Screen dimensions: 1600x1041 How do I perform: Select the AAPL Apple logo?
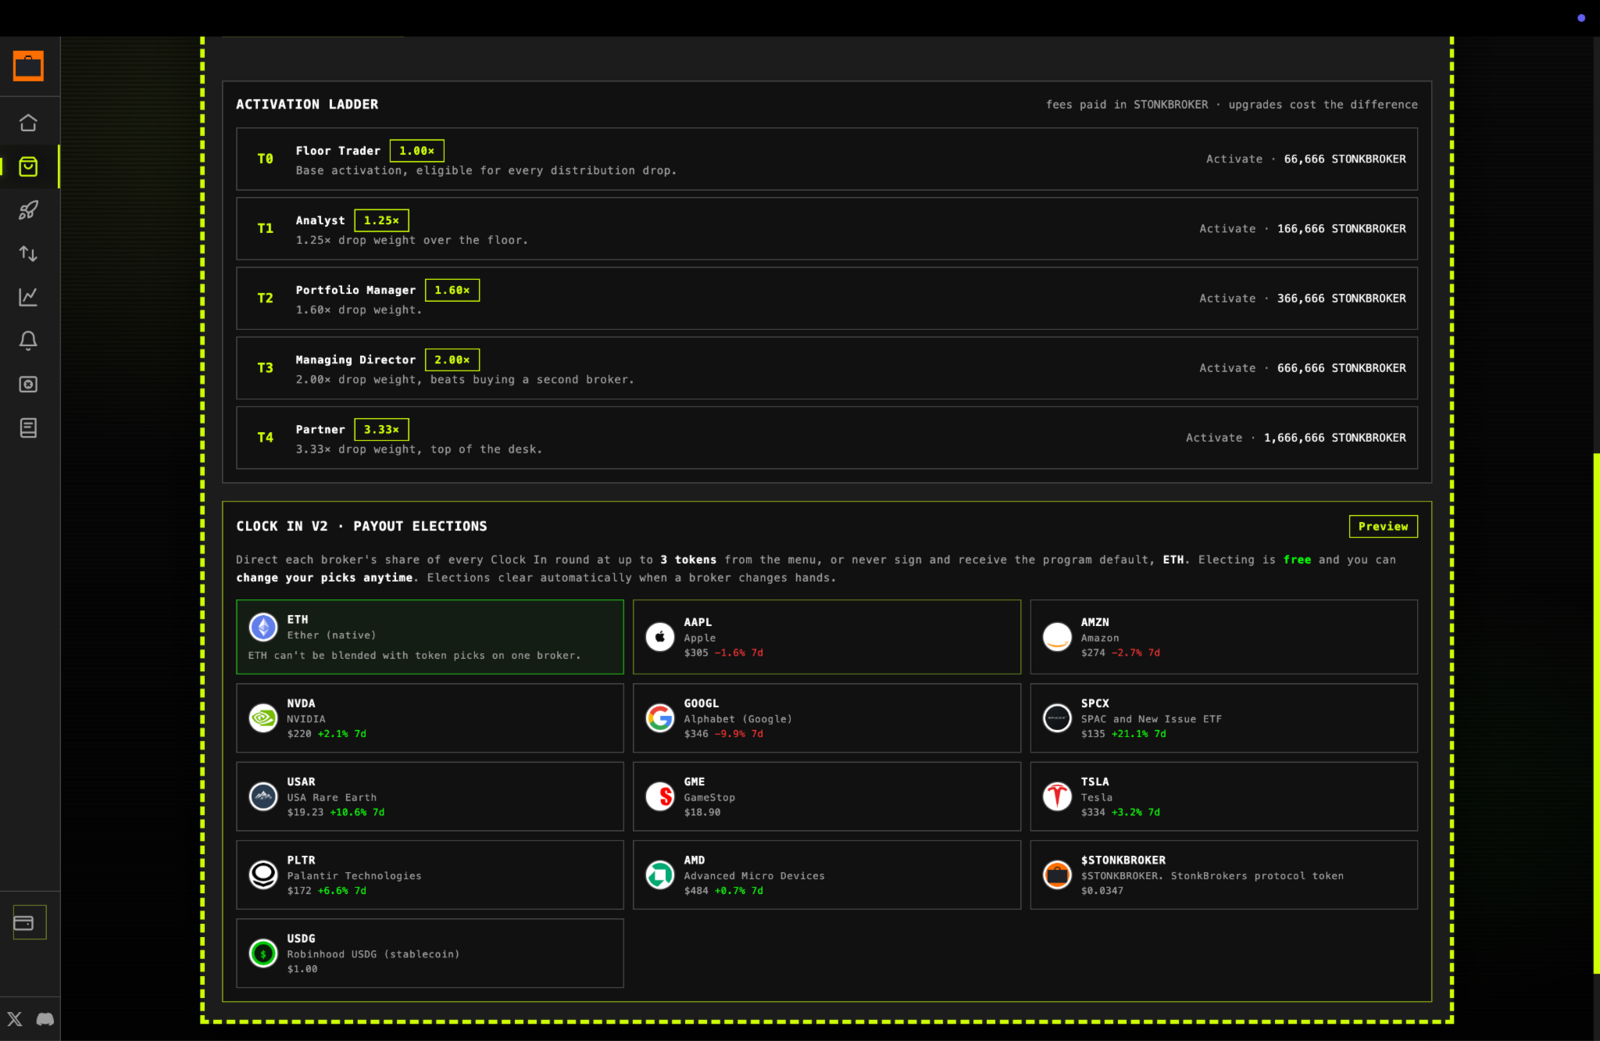pos(660,637)
